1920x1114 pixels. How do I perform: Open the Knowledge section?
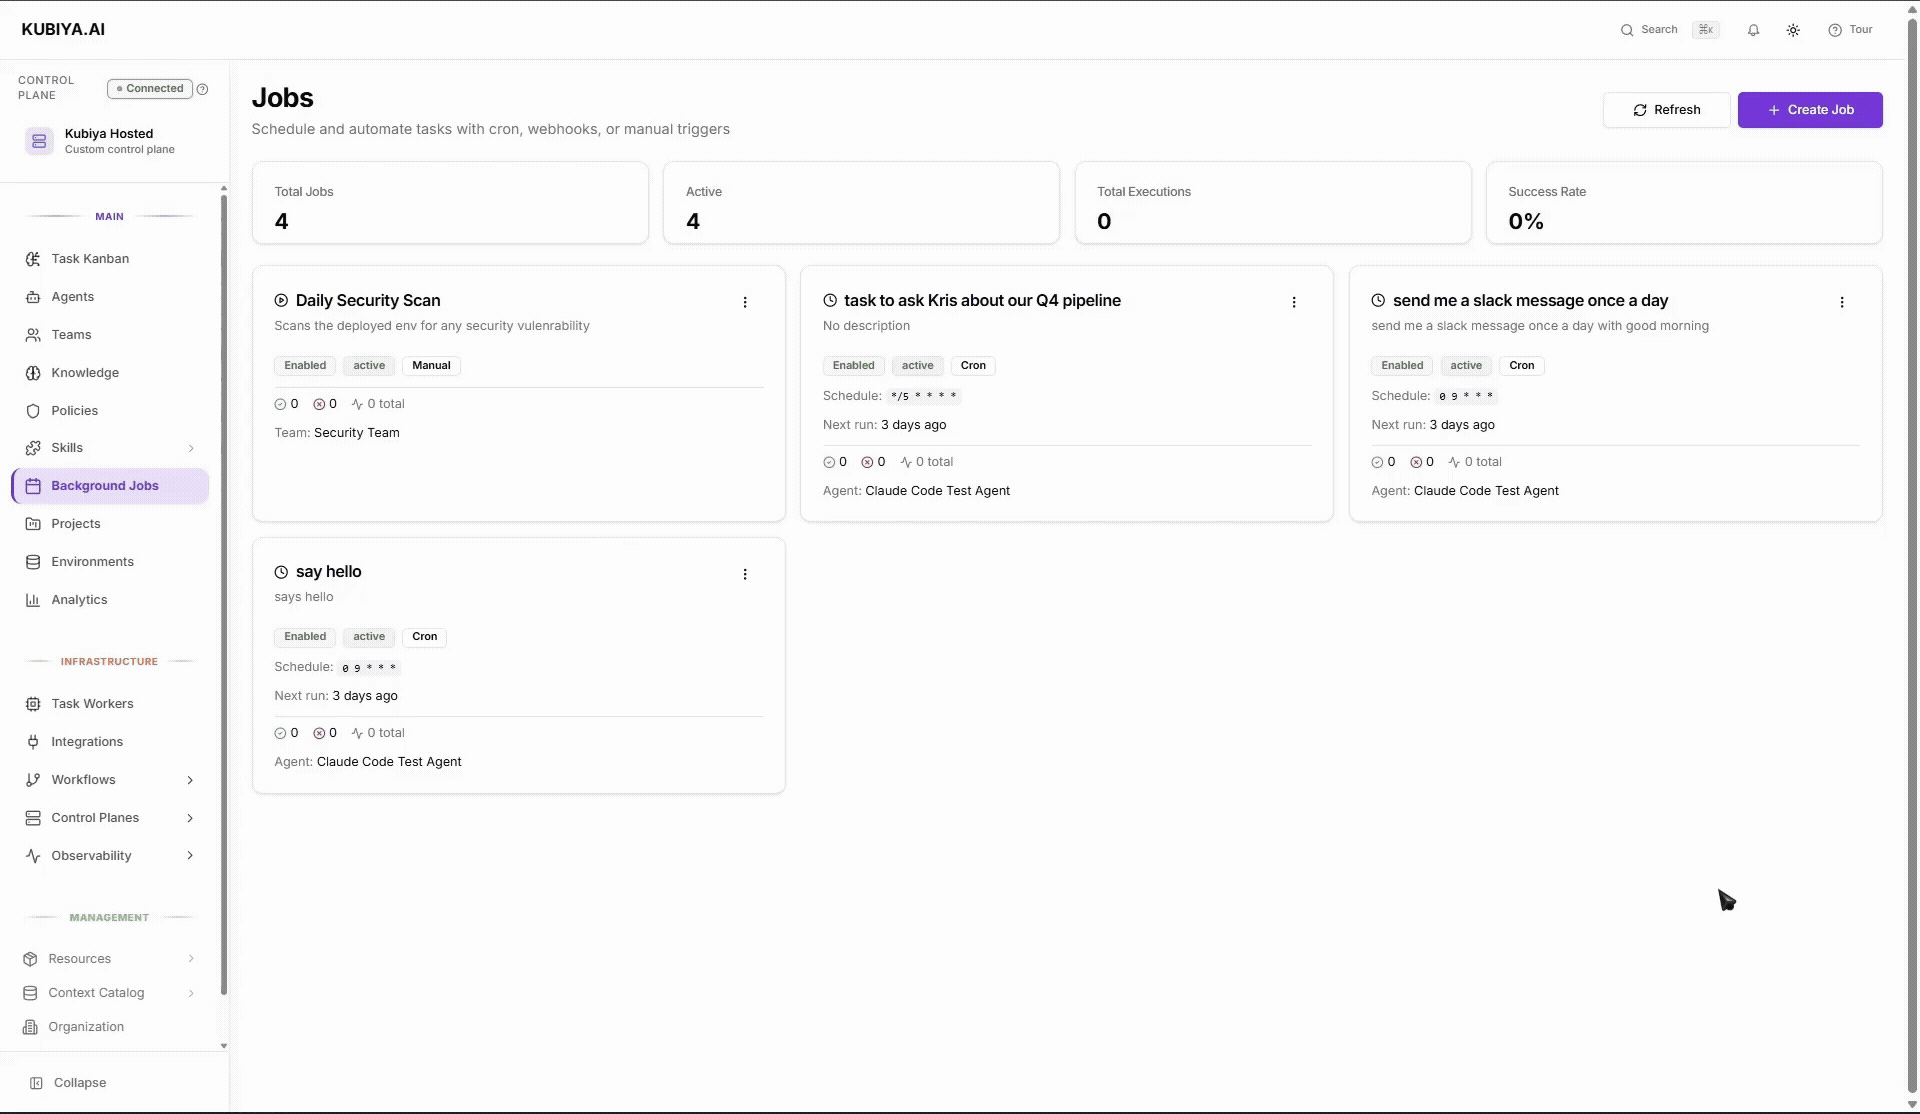point(84,372)
